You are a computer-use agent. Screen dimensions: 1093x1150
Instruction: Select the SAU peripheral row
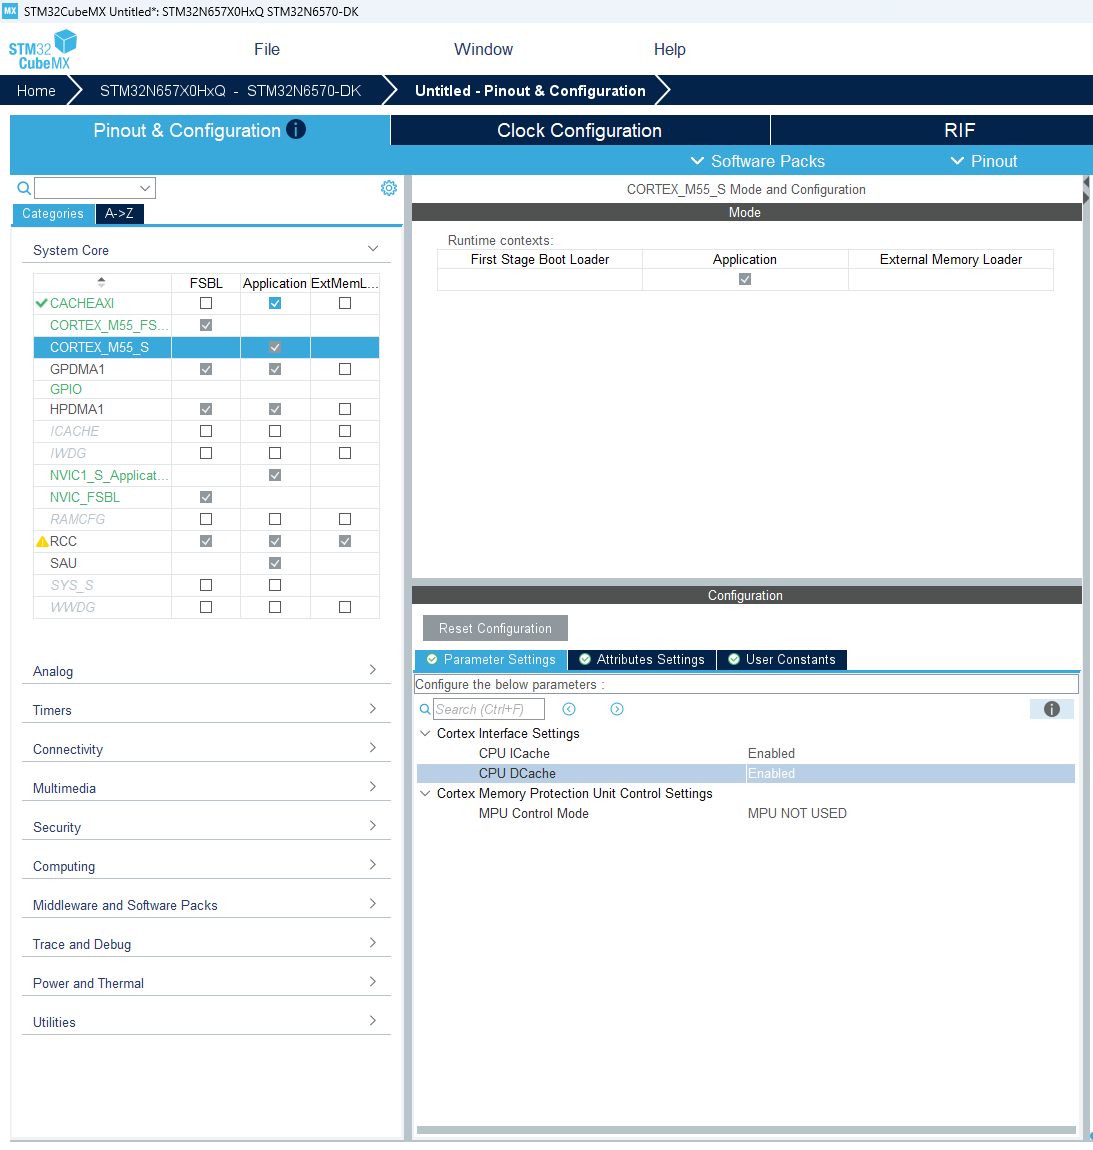206,563
